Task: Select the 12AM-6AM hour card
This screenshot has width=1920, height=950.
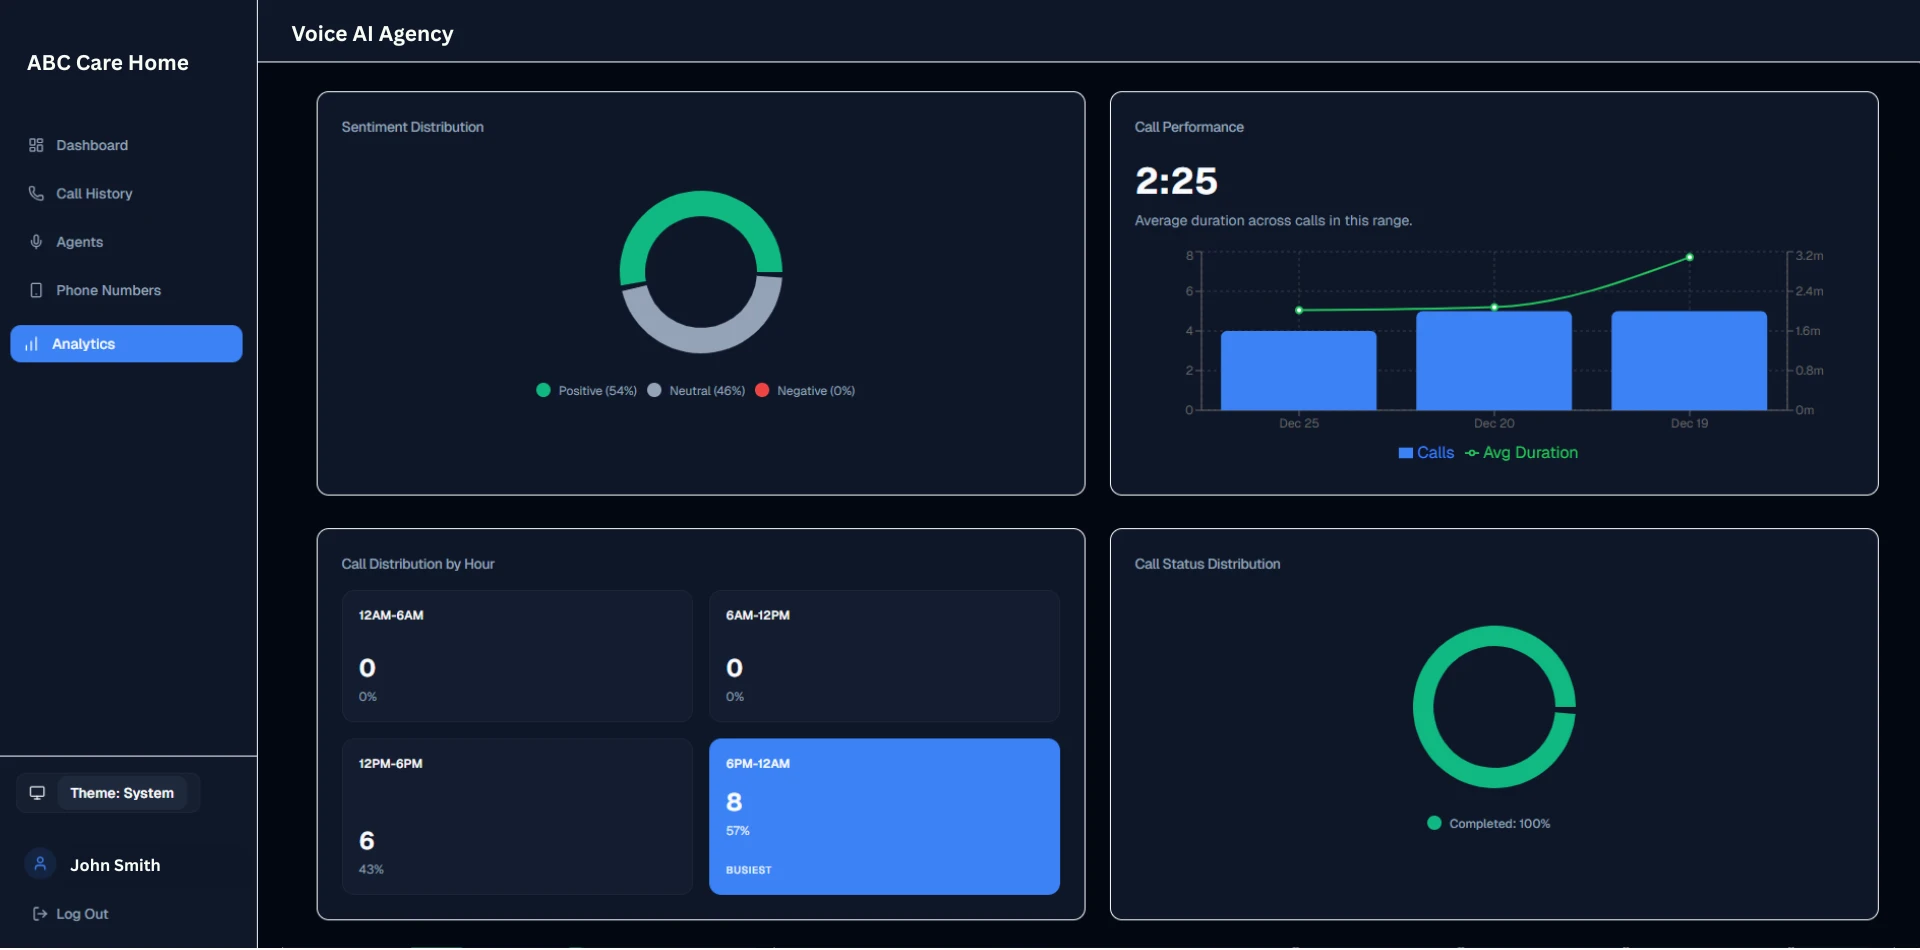Action: tap(517, 657)
